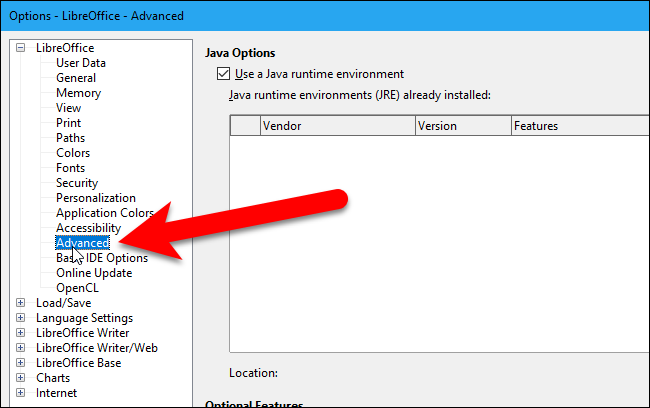Select the Charts tree label
This screenshot has width=650, height=408.
tap(53, 378)
